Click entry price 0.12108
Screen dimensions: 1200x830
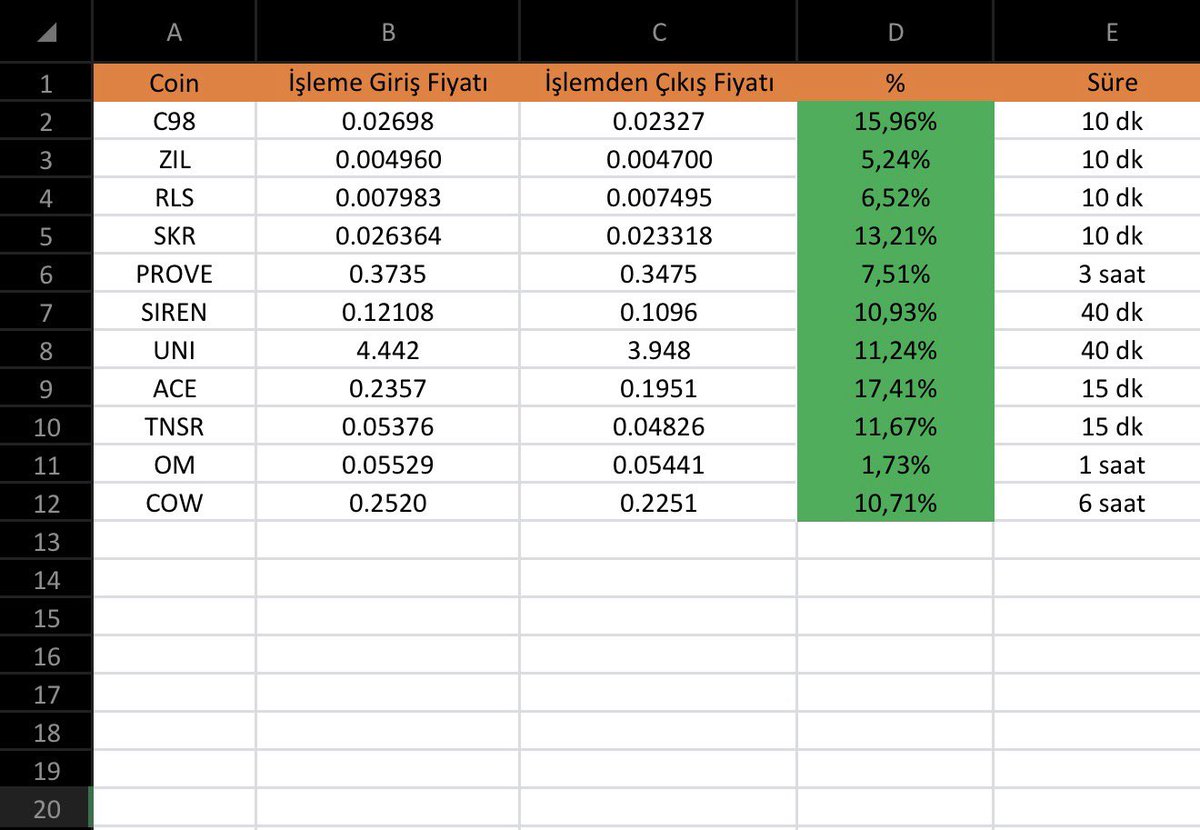point(388,312)
